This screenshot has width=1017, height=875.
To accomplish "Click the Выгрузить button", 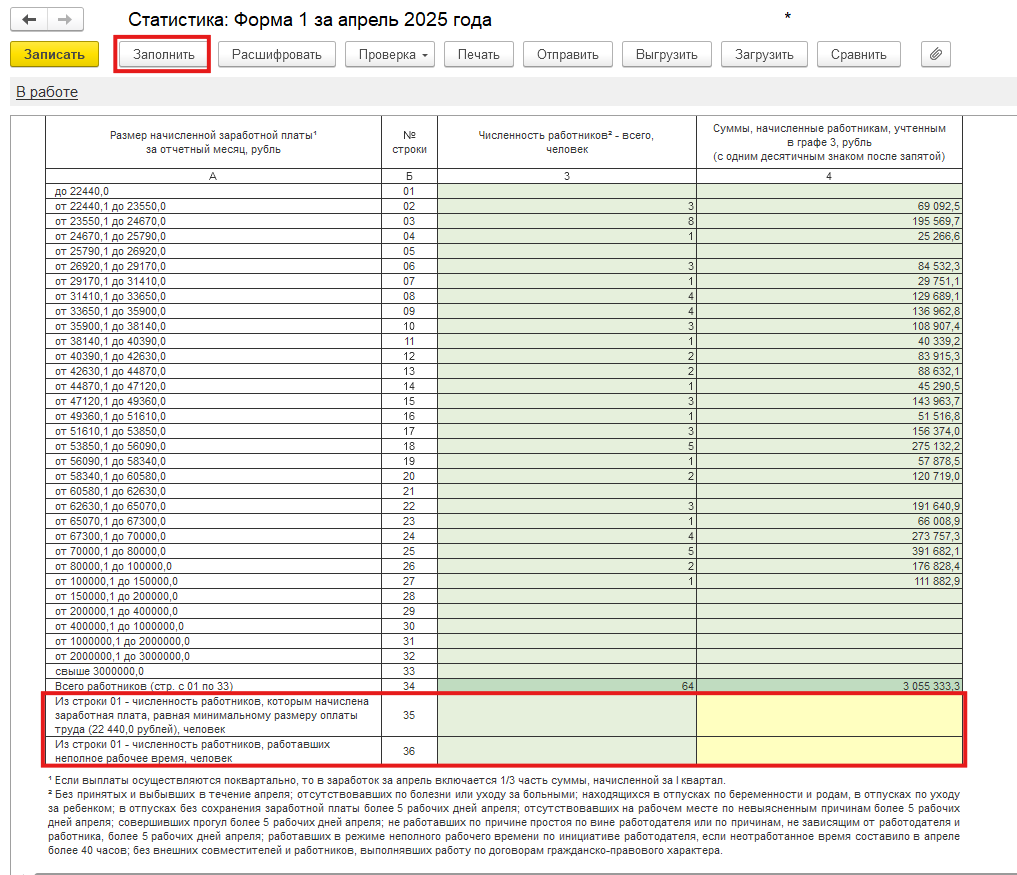I will (x=667, y=54).
